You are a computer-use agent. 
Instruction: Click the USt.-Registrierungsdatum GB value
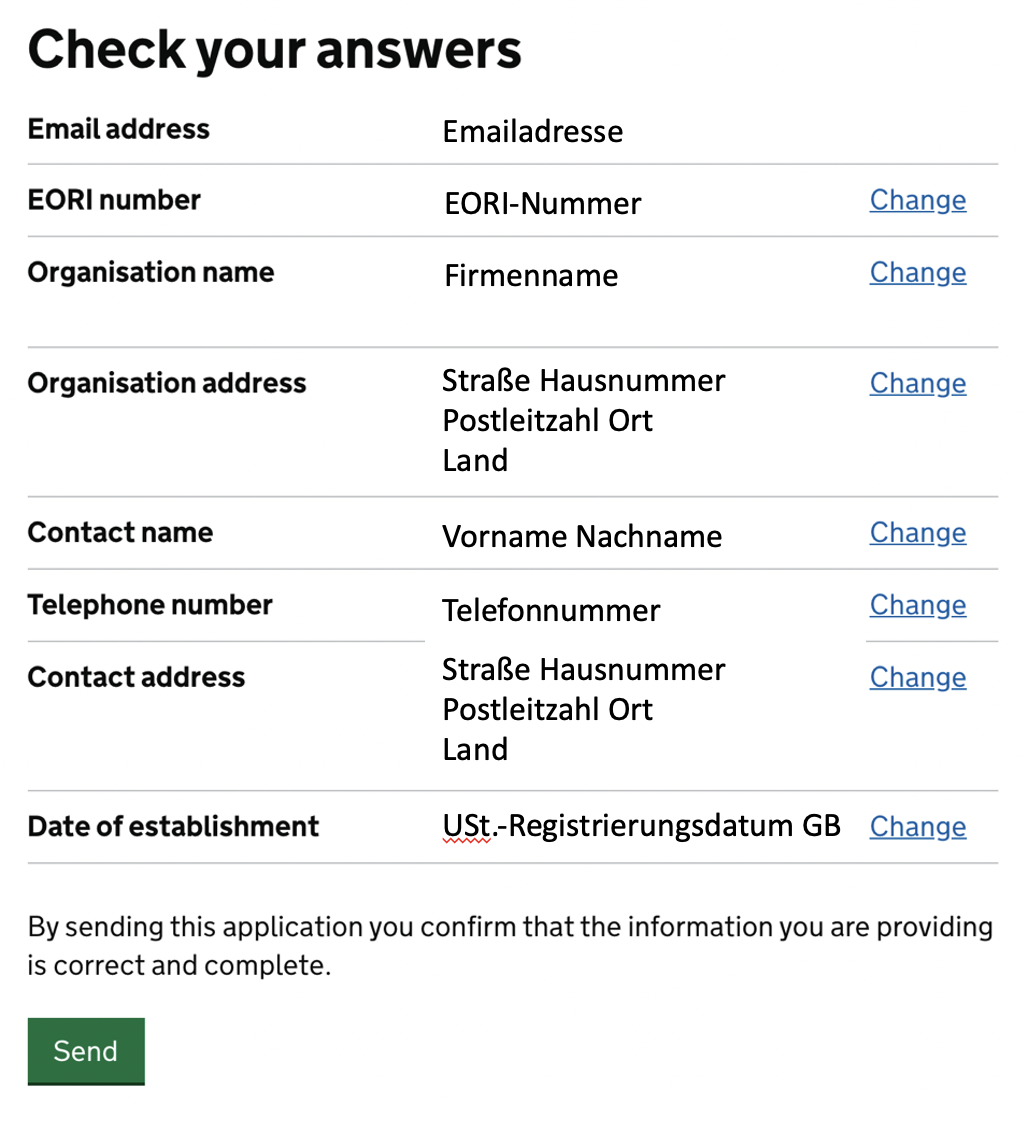click(641, 827)
